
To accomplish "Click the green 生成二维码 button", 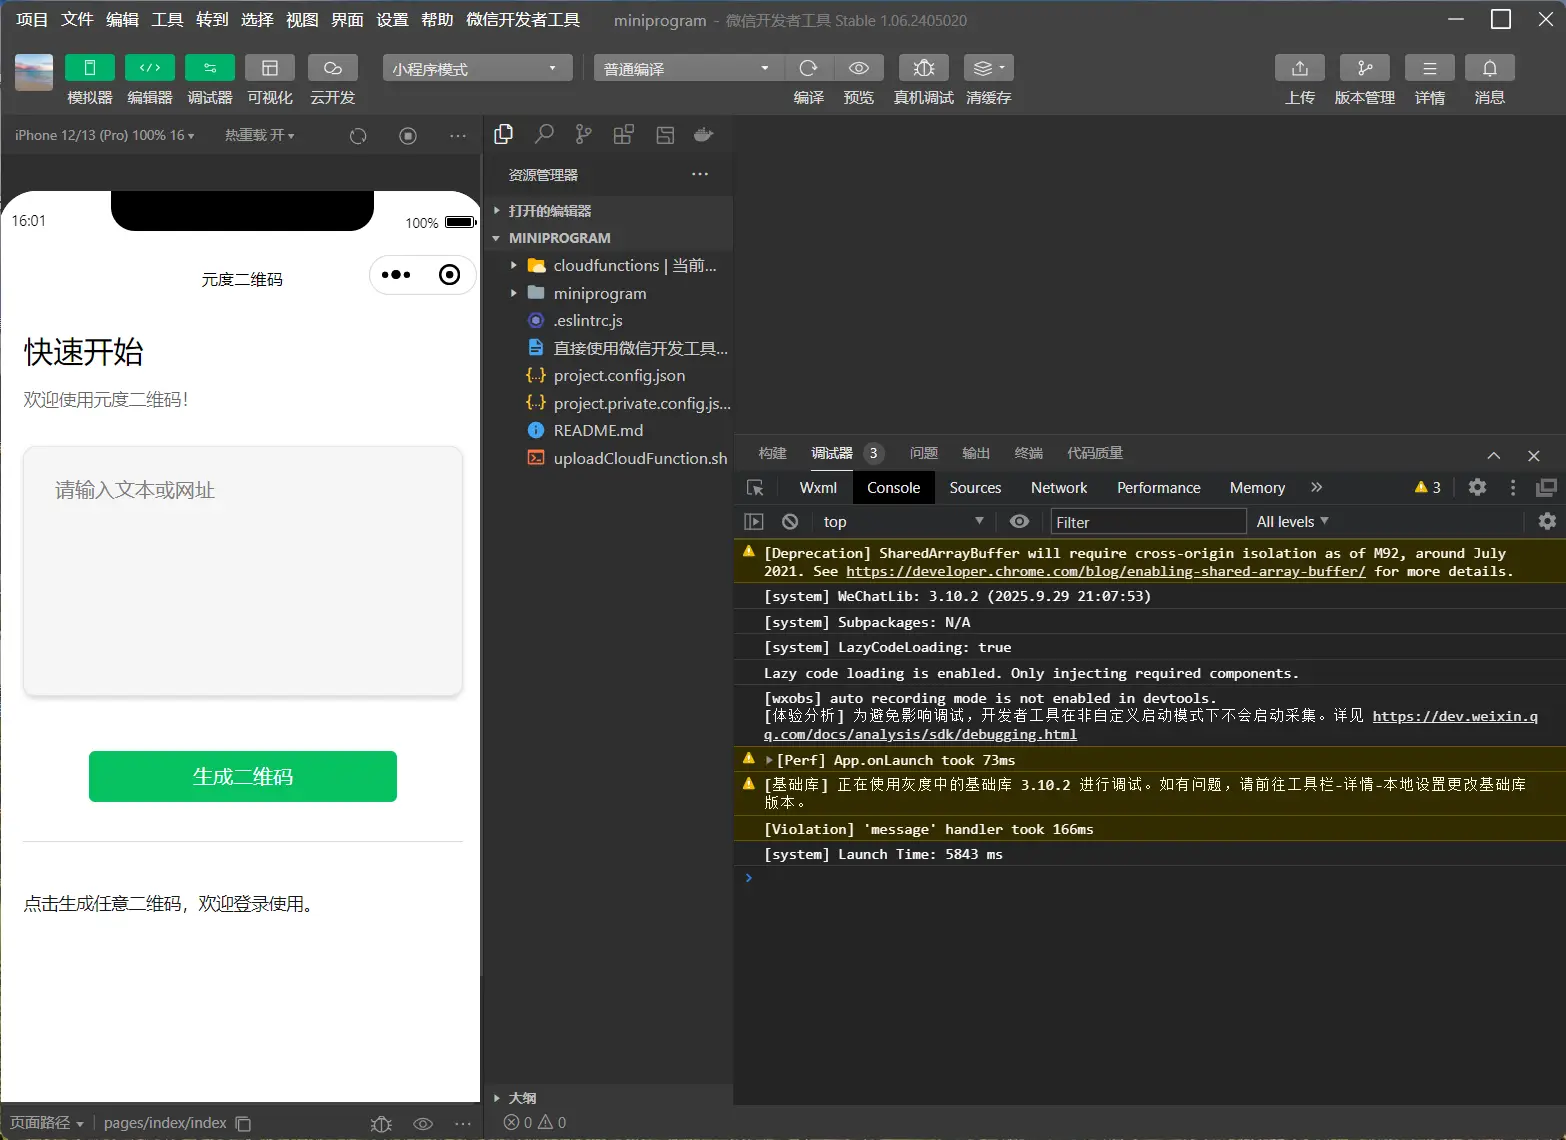I will click(x=243, y=777).
